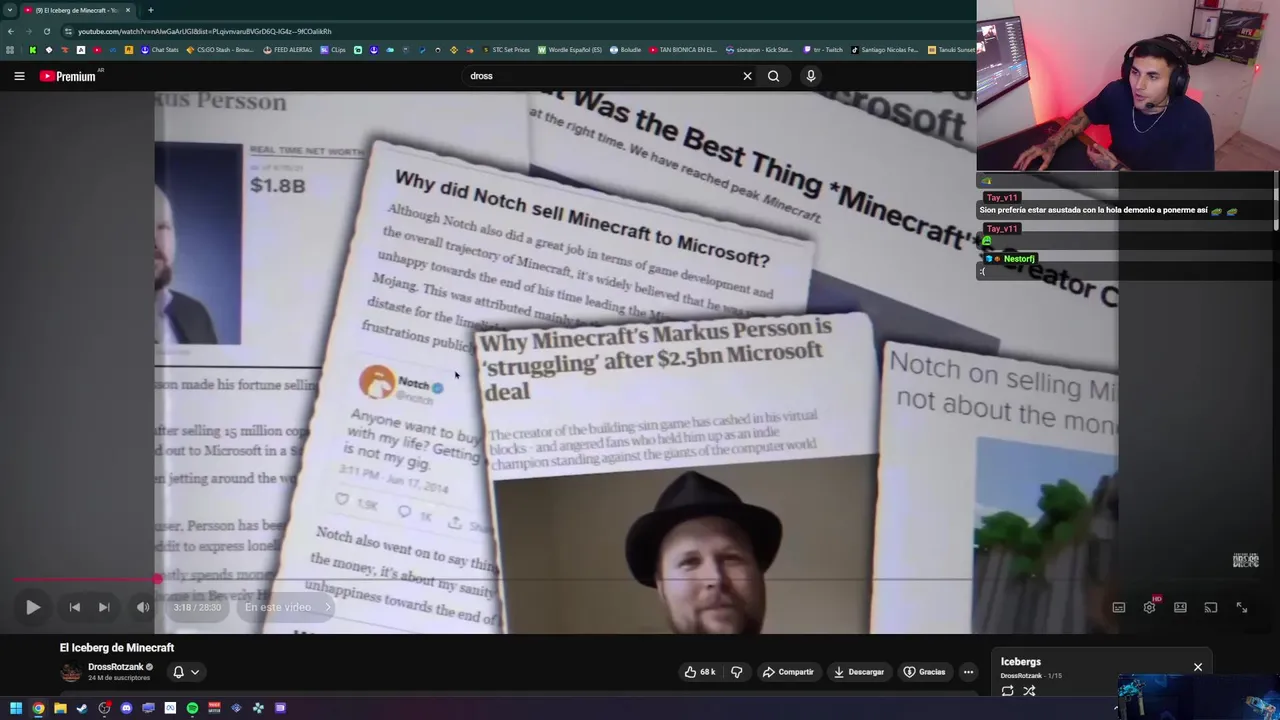The image size is (1280, 720).
Task: Toggle playlist loop
Action: pos(1007,691)
